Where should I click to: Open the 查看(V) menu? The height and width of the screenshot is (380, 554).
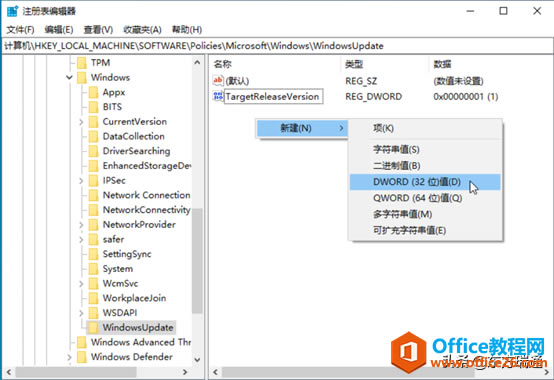[x=98, y=30]
